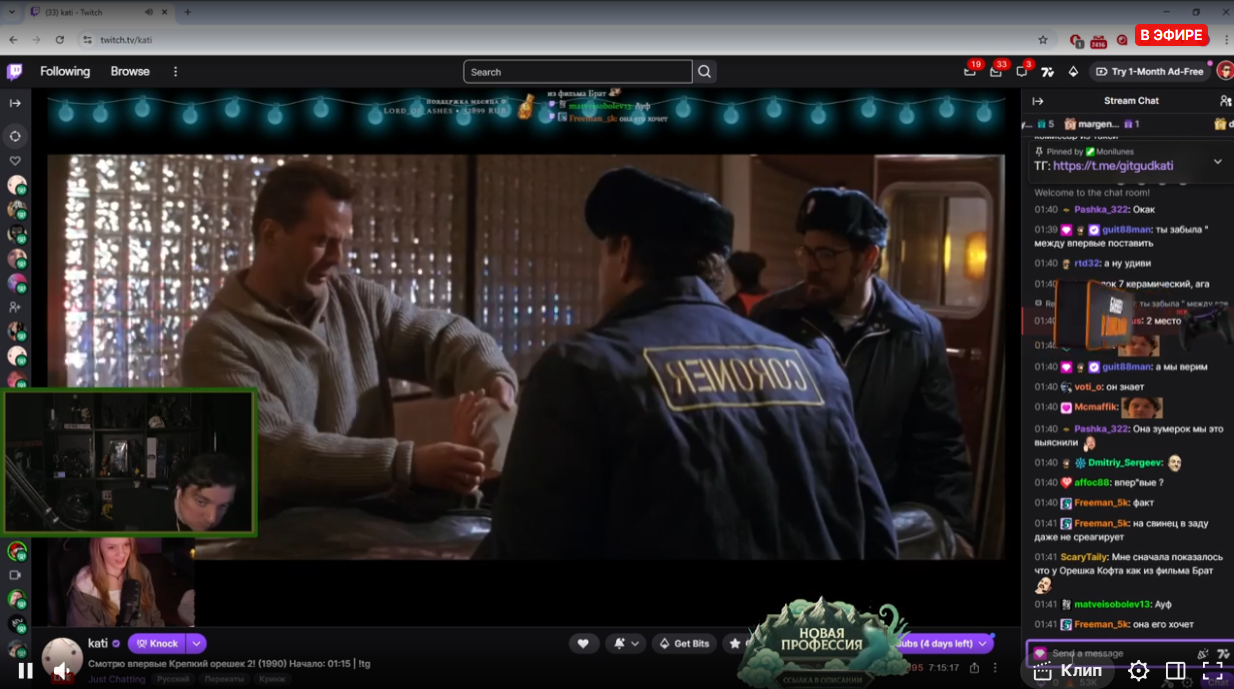
Task: Open the bell notification dropdown
Action: pos(626,644)
